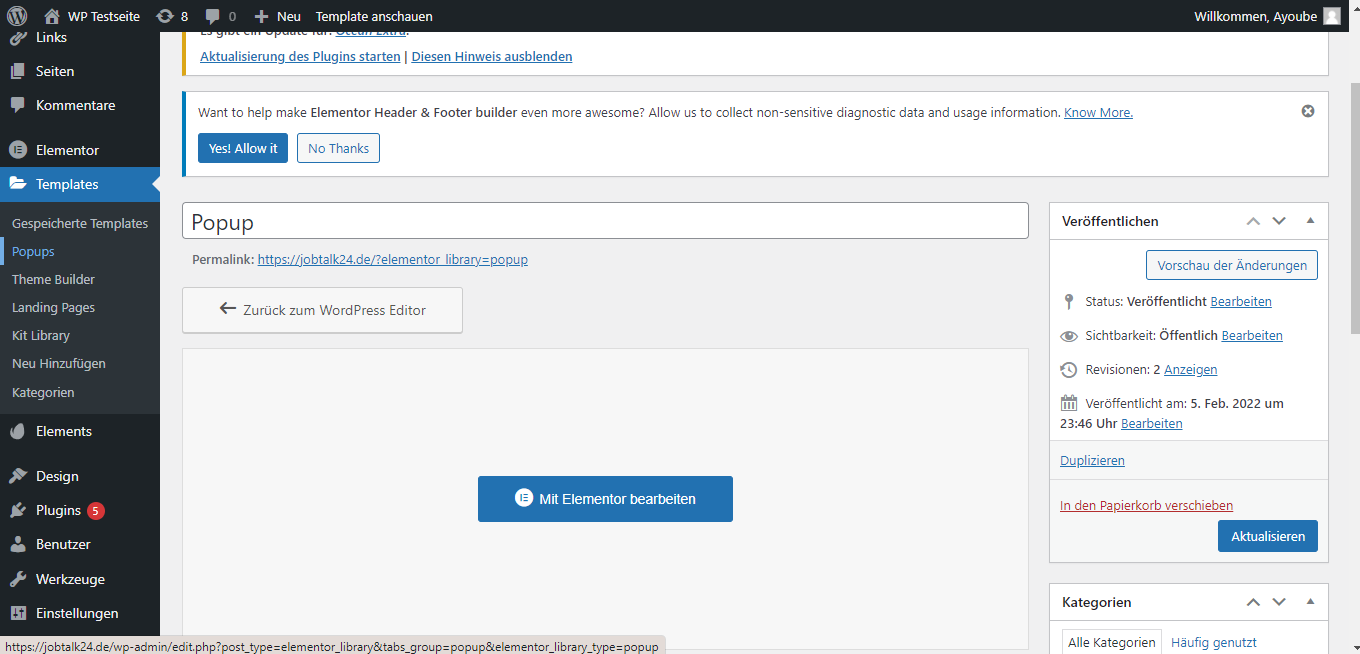Click the plus icon next to Neu
Viewport: 1360px width, 654px height.
click(261, 16)
